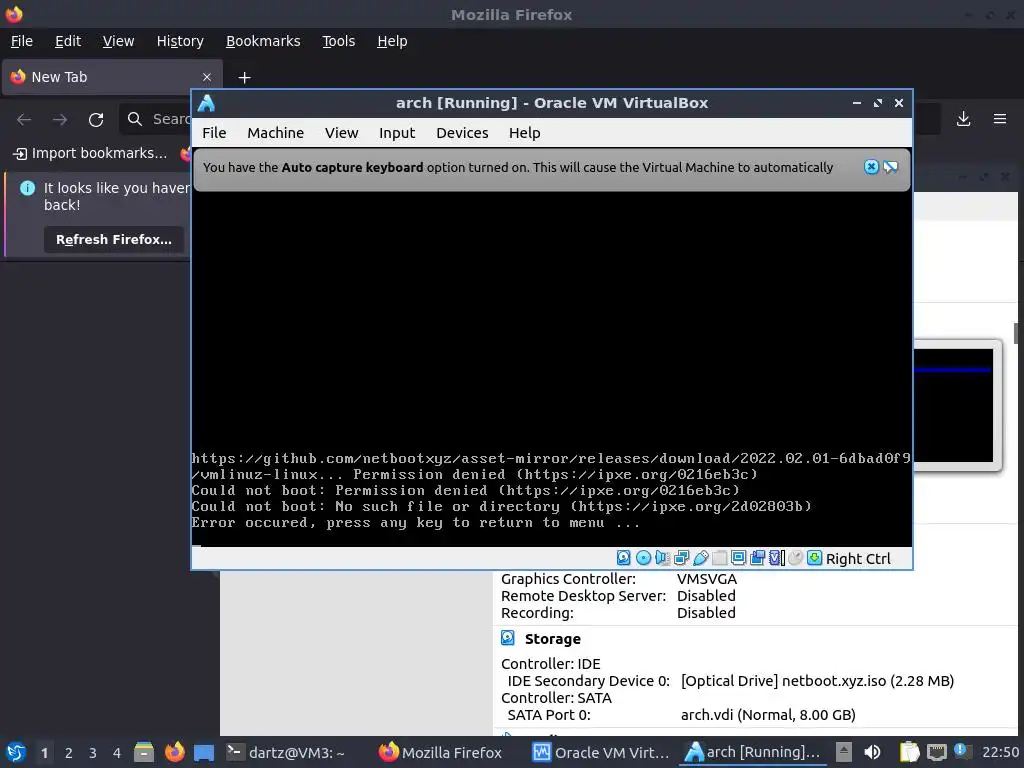Open VirtualBox Help menu
The image size is (1024, 768).
tap(524, 133)
